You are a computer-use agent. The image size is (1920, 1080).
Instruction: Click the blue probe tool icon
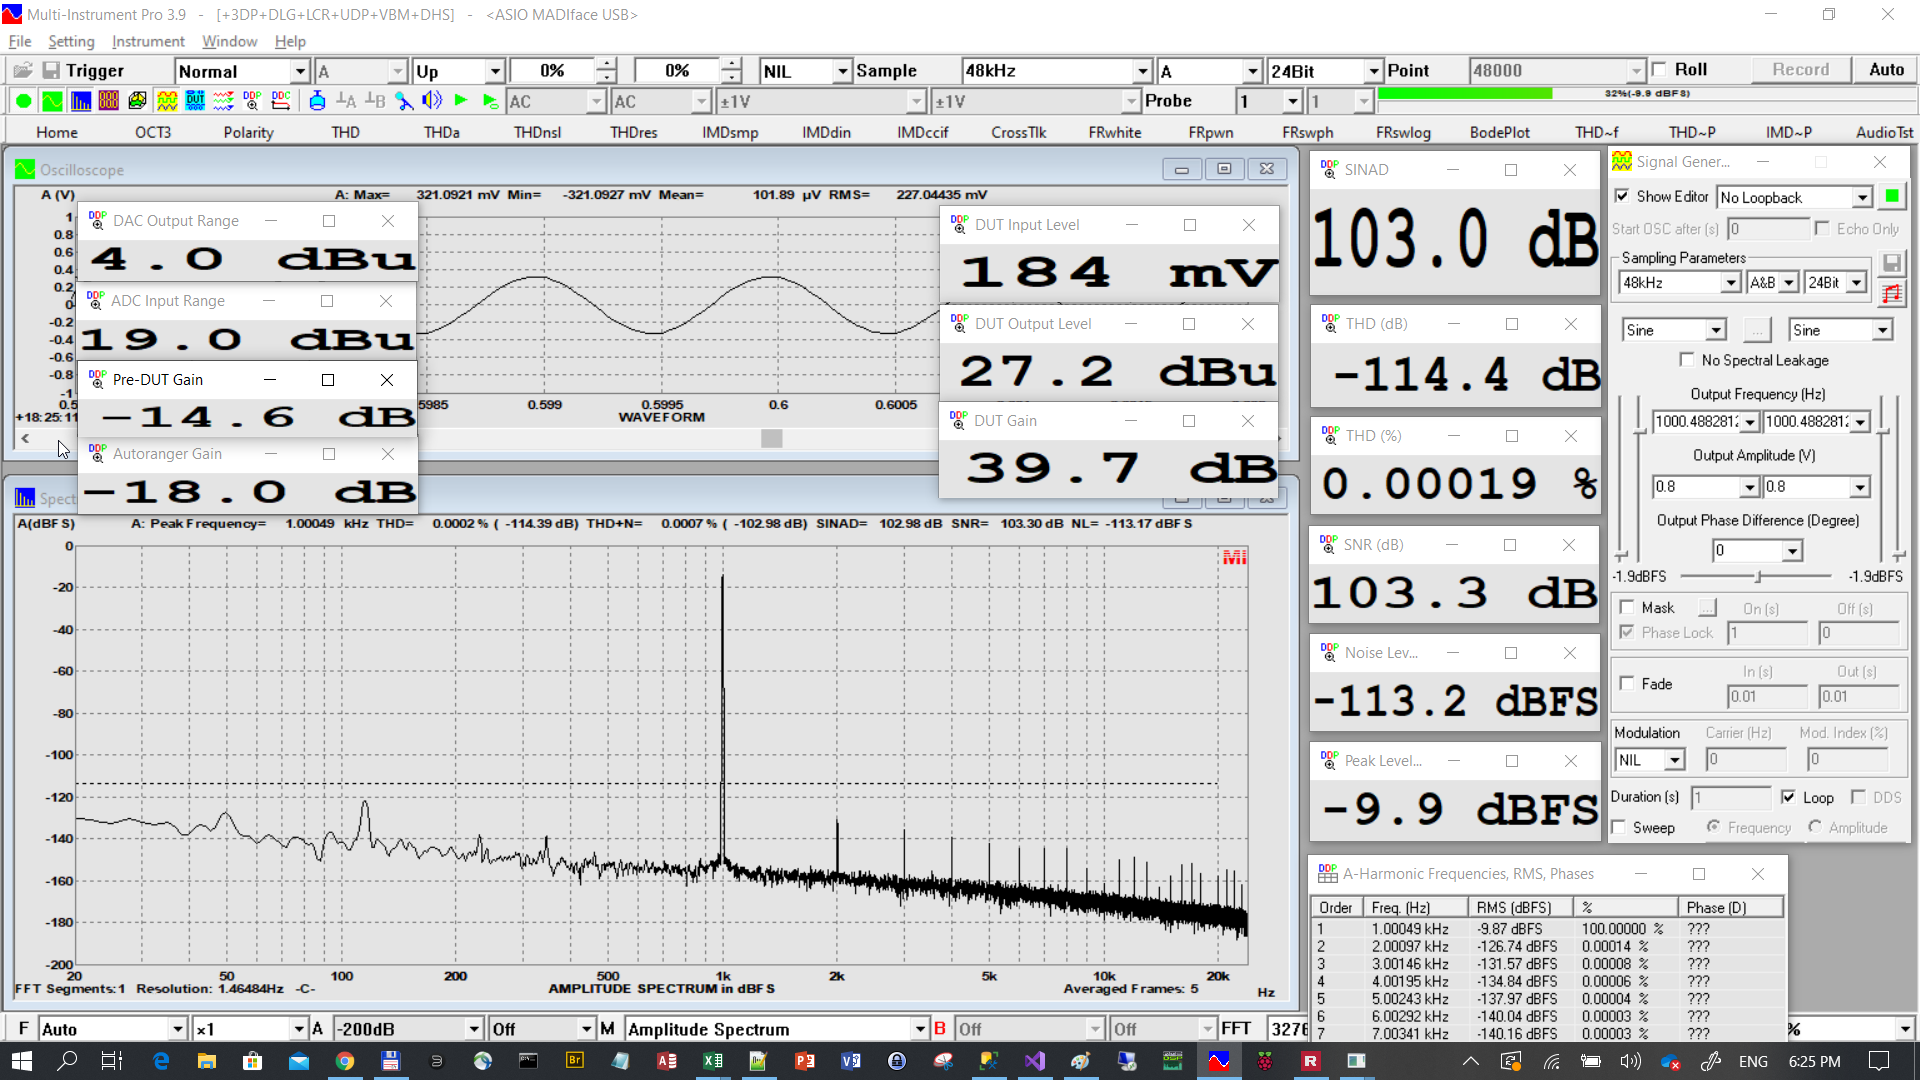pos(403,101)
